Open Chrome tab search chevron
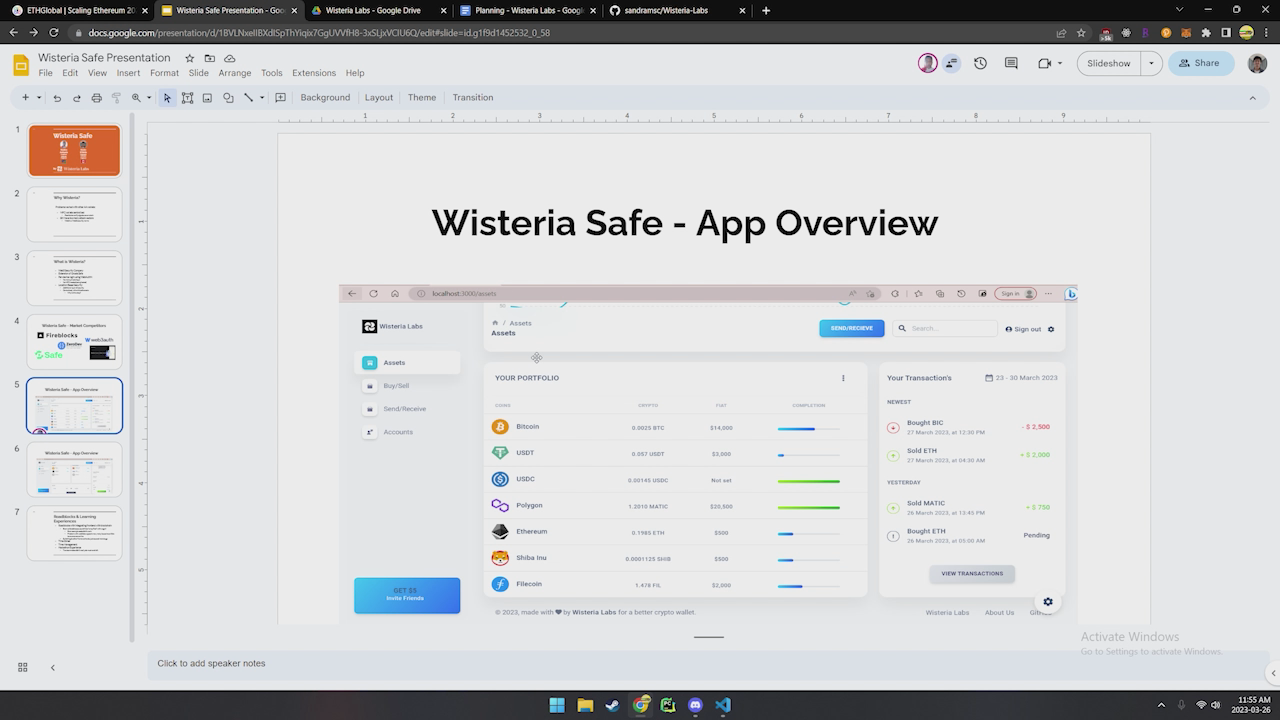The width and height of the screenshot is (1280, 720). point(1181,10)
